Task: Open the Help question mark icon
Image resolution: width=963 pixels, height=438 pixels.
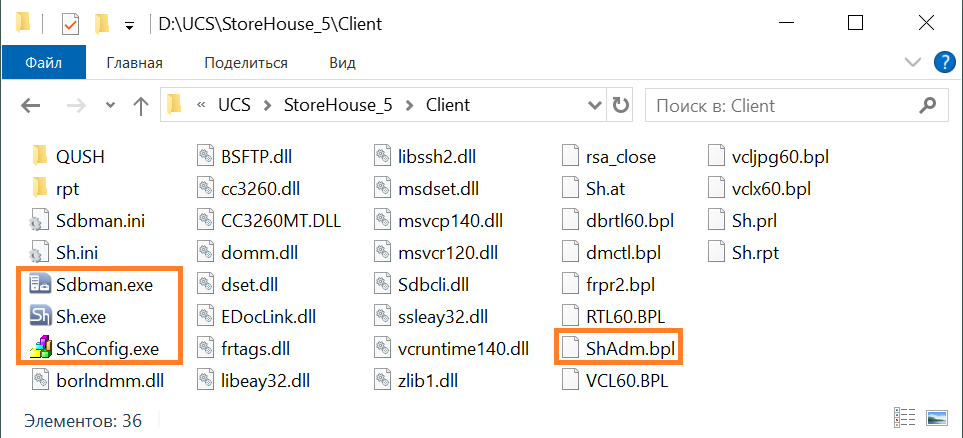Action: (x=942, y=63)
